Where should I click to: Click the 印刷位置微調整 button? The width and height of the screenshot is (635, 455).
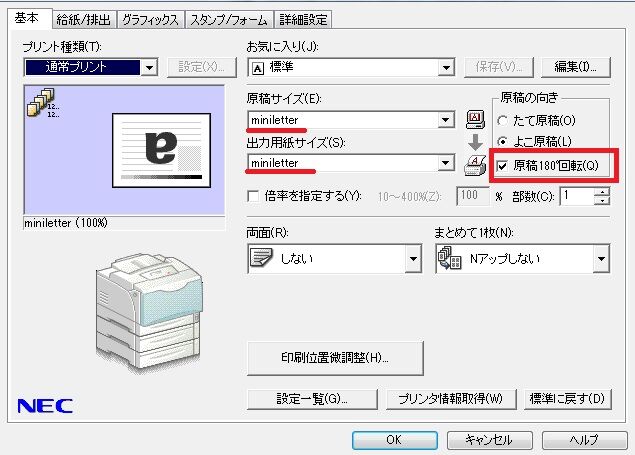[335, 358]
